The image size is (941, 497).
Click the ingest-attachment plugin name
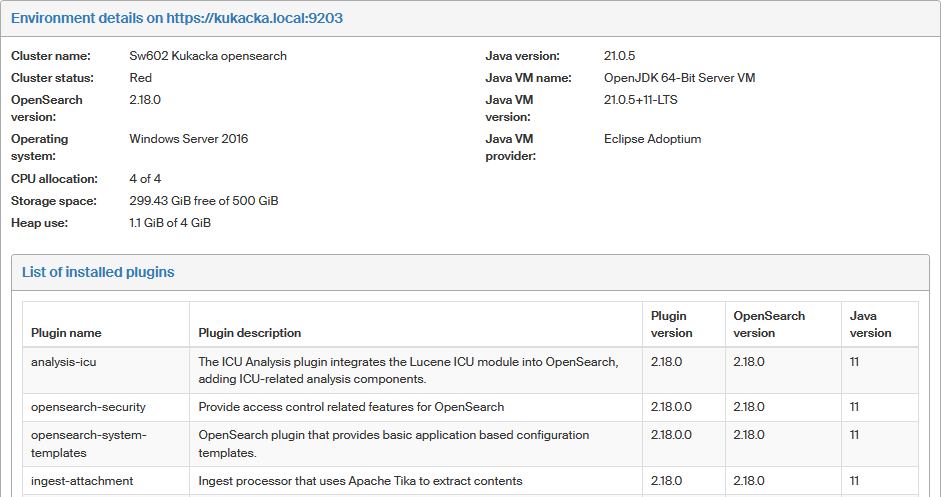pyautogui.click(x=82, y=481)
